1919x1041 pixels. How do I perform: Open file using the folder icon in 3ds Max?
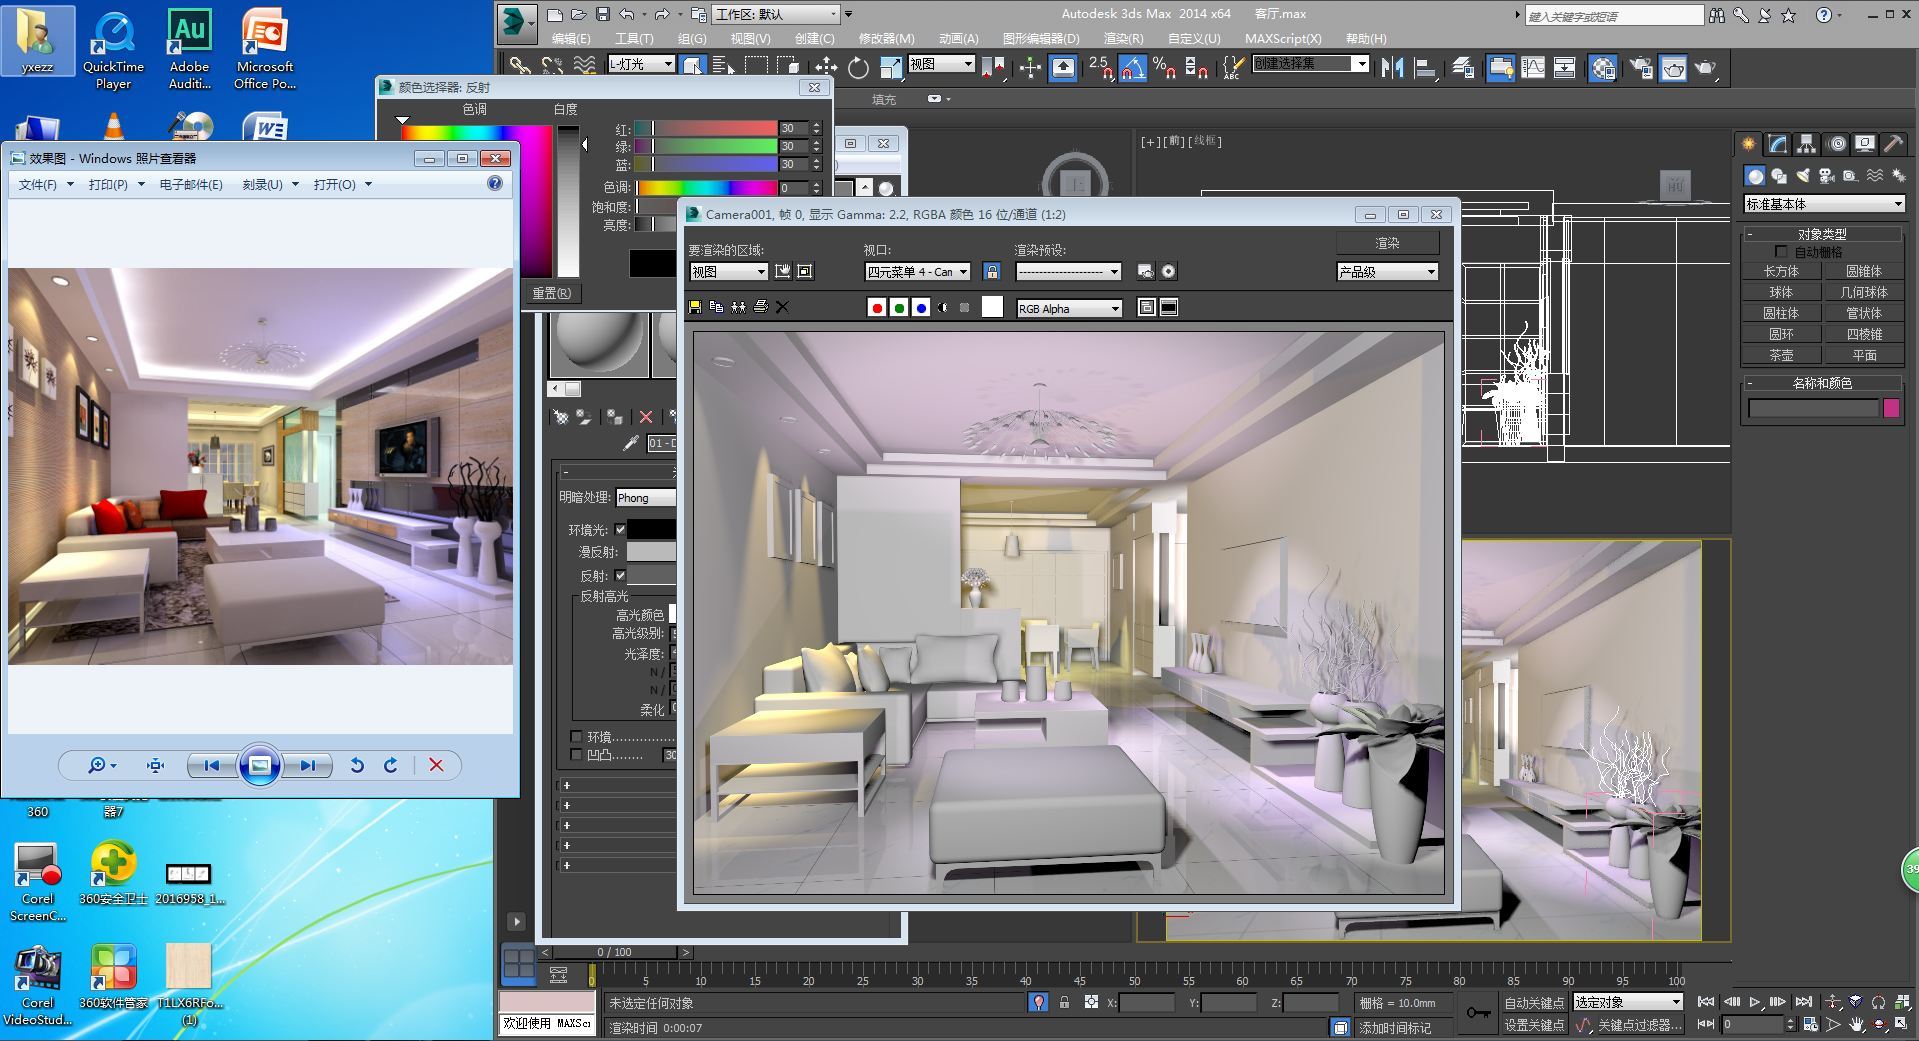[x=578, y=14]
